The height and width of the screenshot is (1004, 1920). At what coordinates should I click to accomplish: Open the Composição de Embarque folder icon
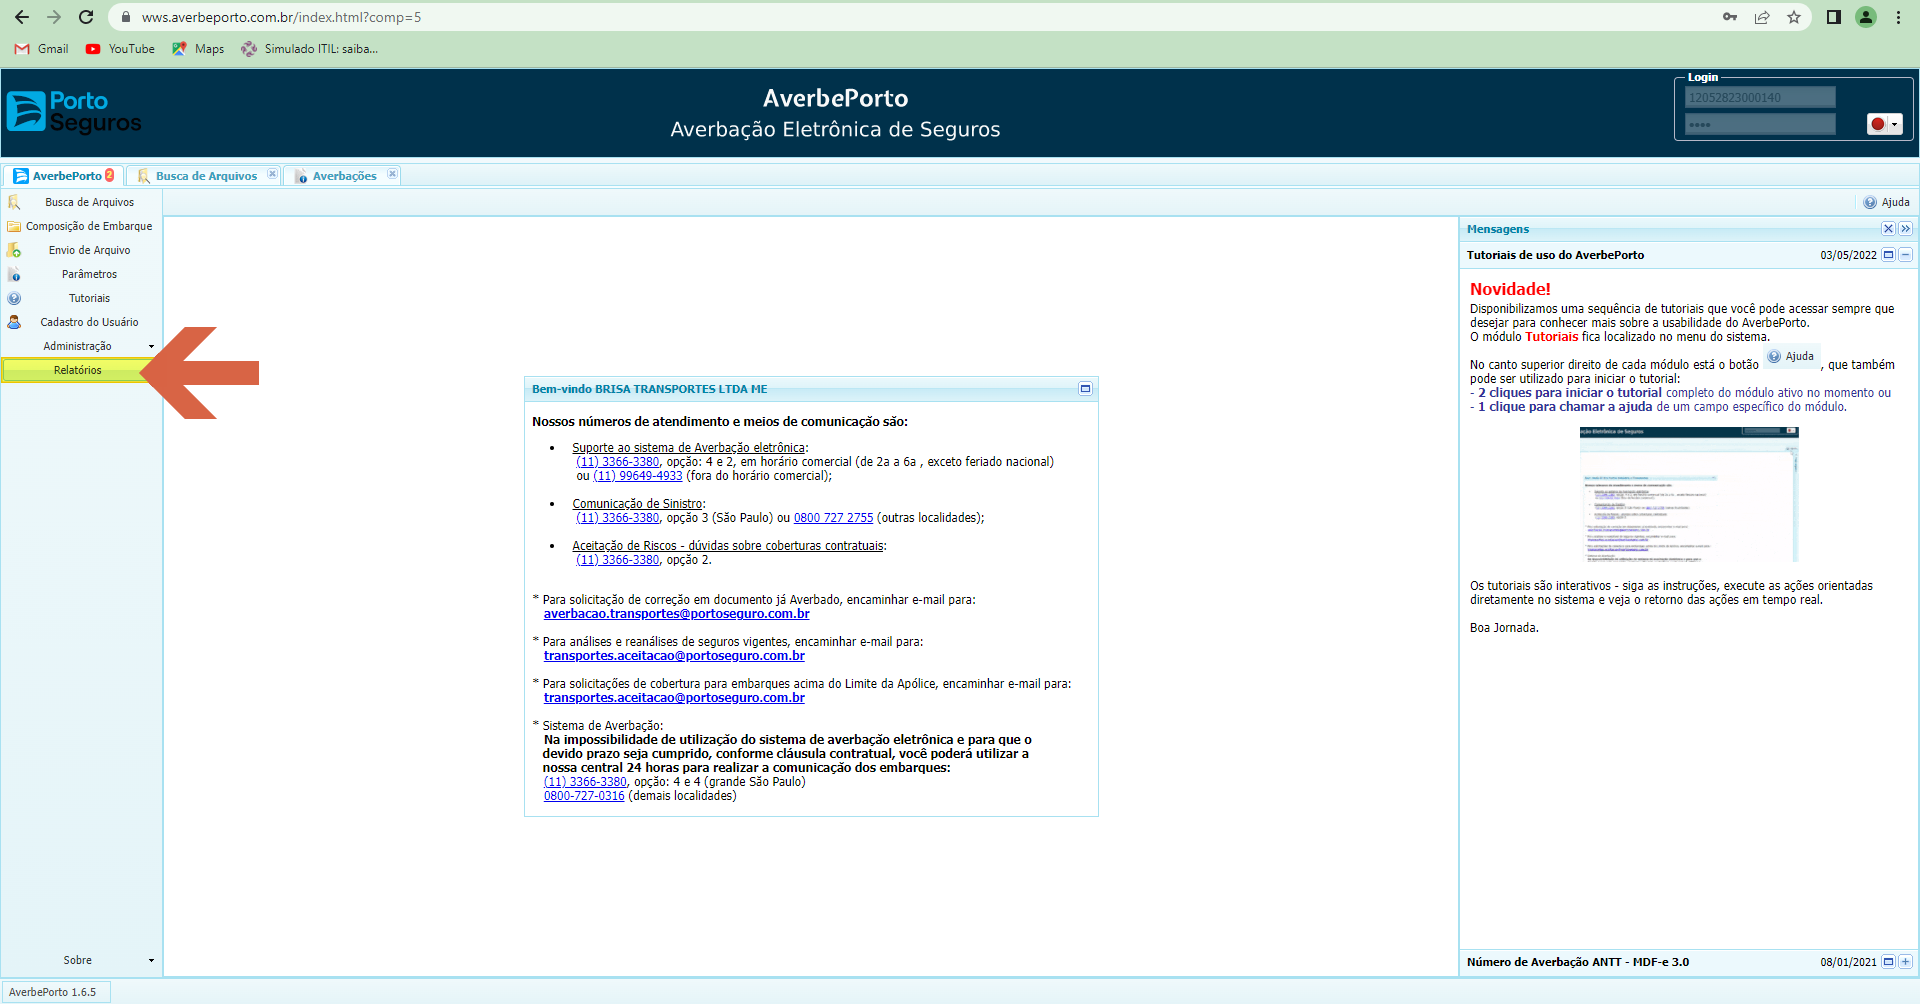coord(14,226)
